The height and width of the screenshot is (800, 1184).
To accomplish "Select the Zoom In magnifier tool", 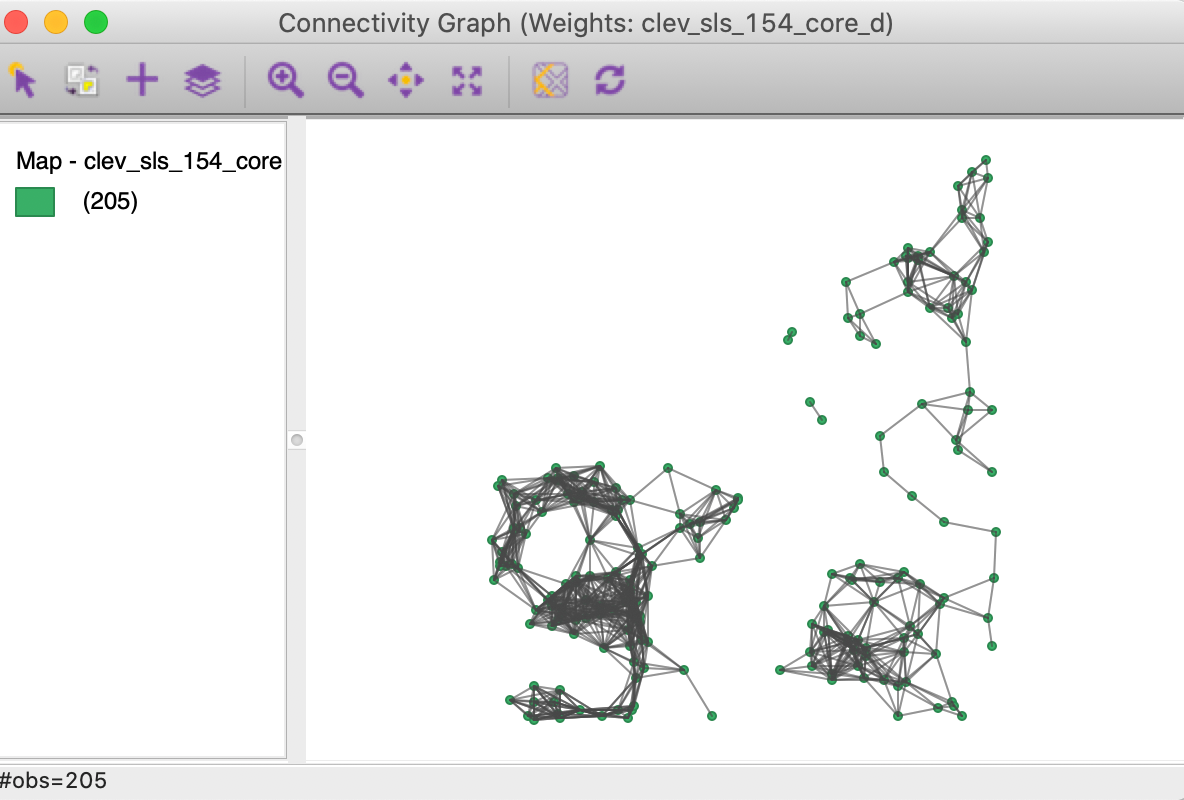I will 285,80.
